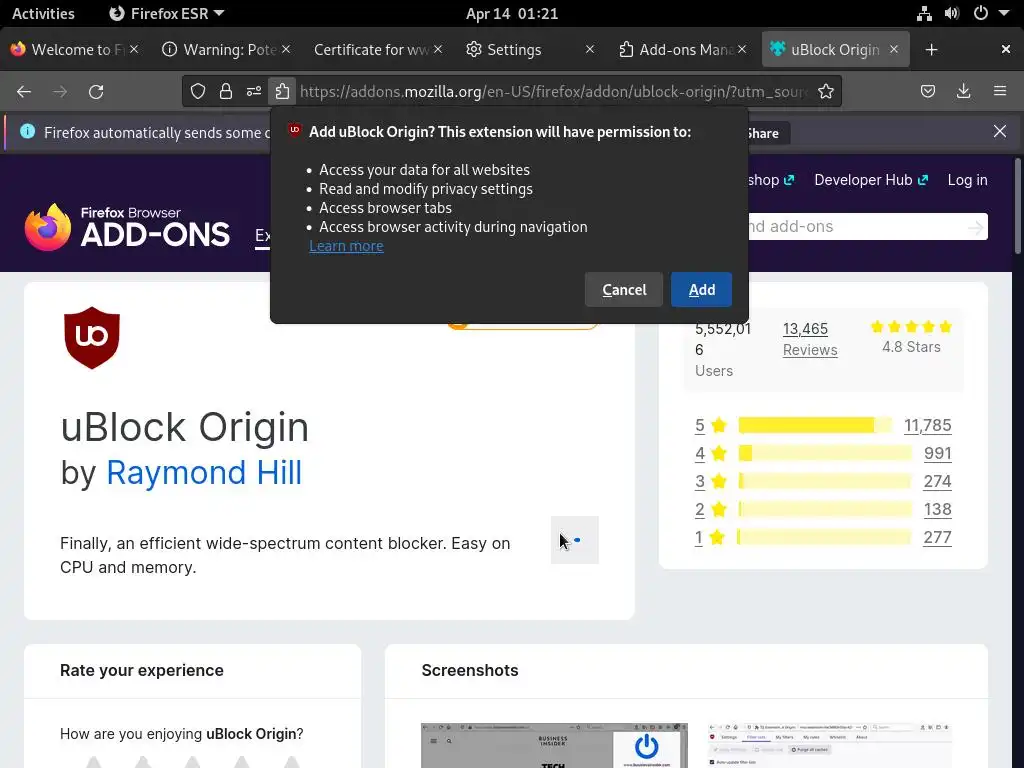Click Add to install uBlock Origin
Screen dimensions: 1024x768
tap(701, 289)
